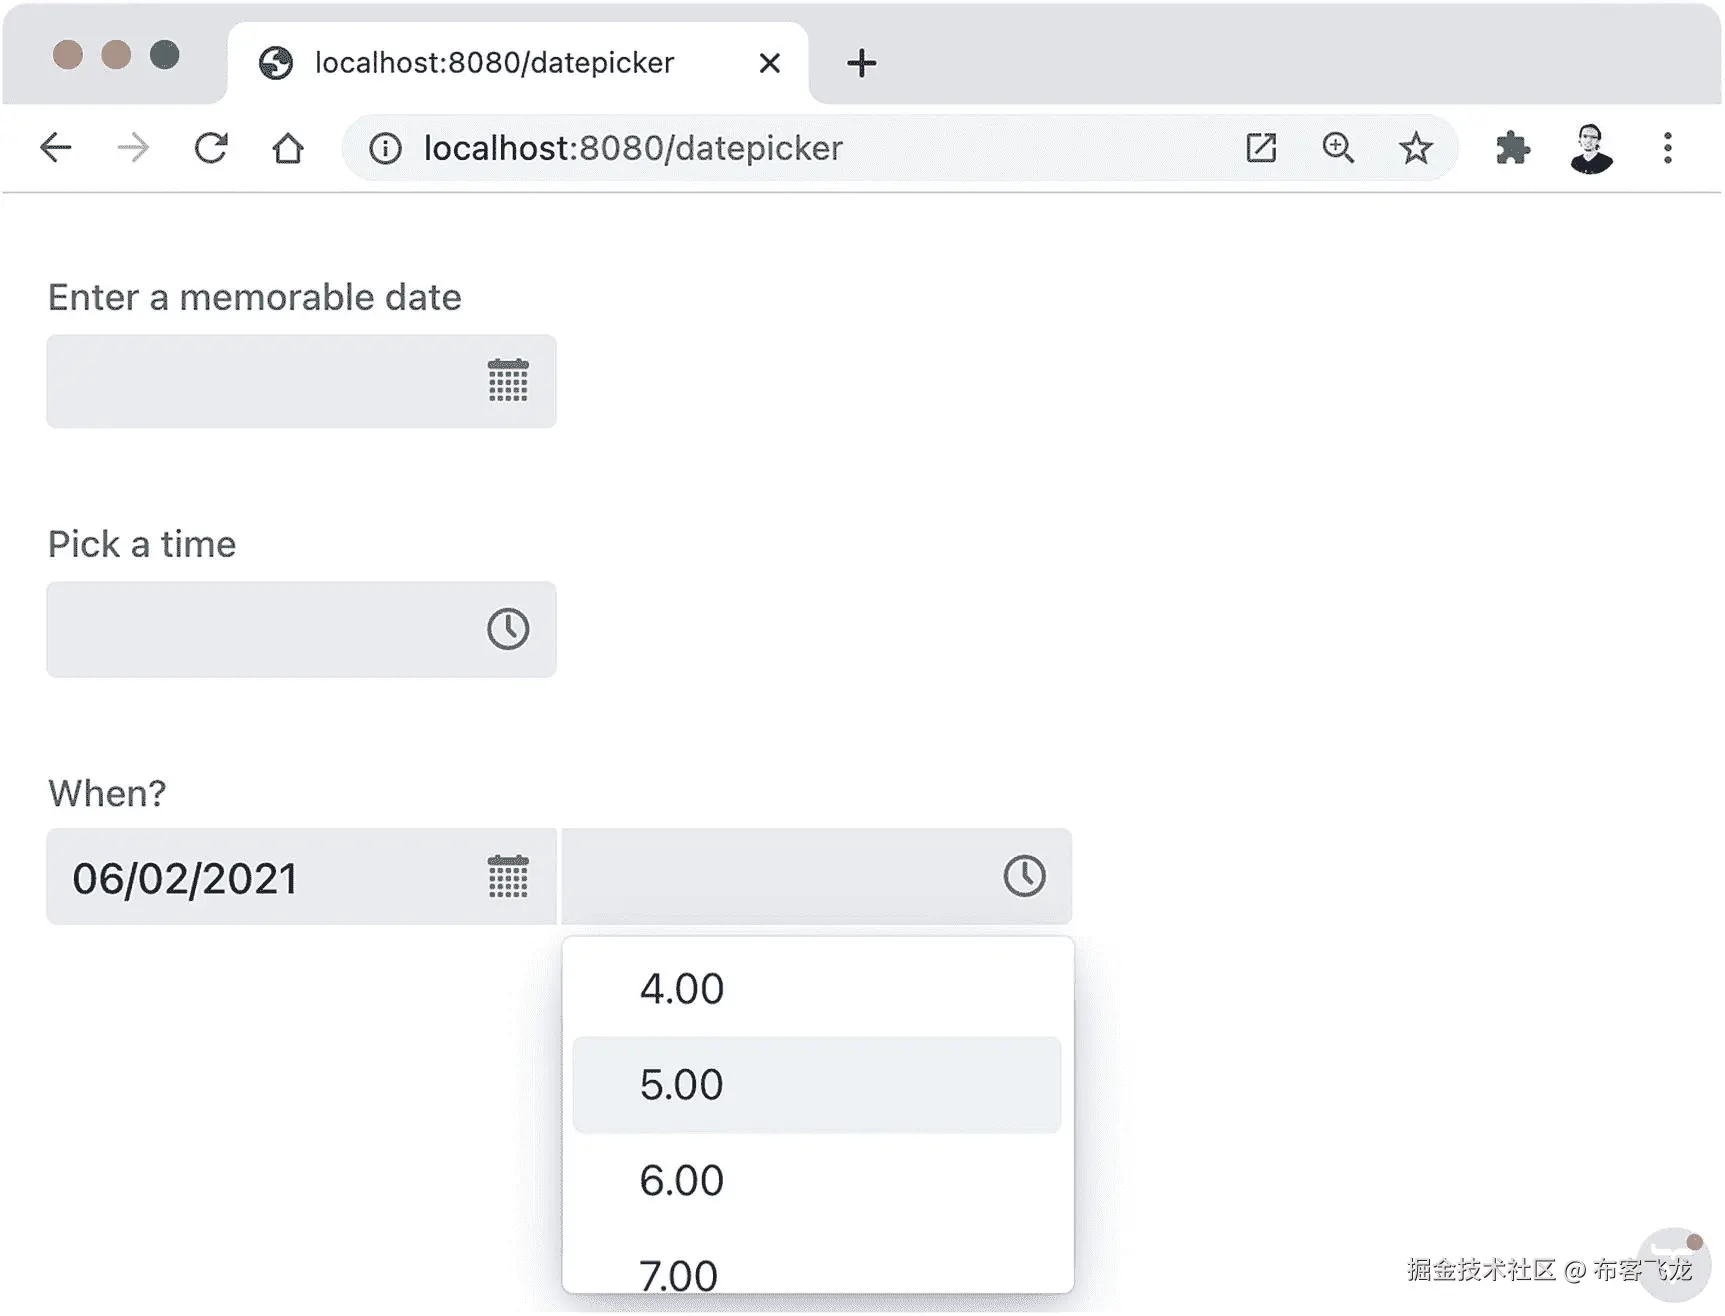Click calendar icon next to 06/02/2021
Screen dimensions: 1725x1316
[x=508, y=877]
